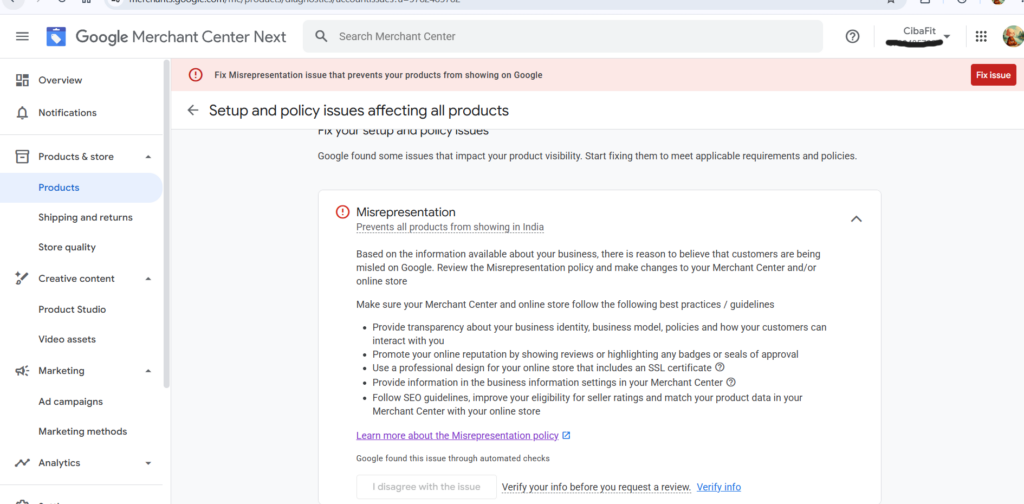
Task: Open Learn more about Misrepresentation policy
Action: (457, 435)
